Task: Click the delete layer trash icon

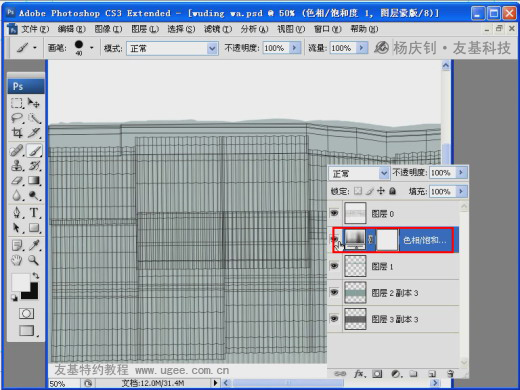Action: (x=450, y=374)
